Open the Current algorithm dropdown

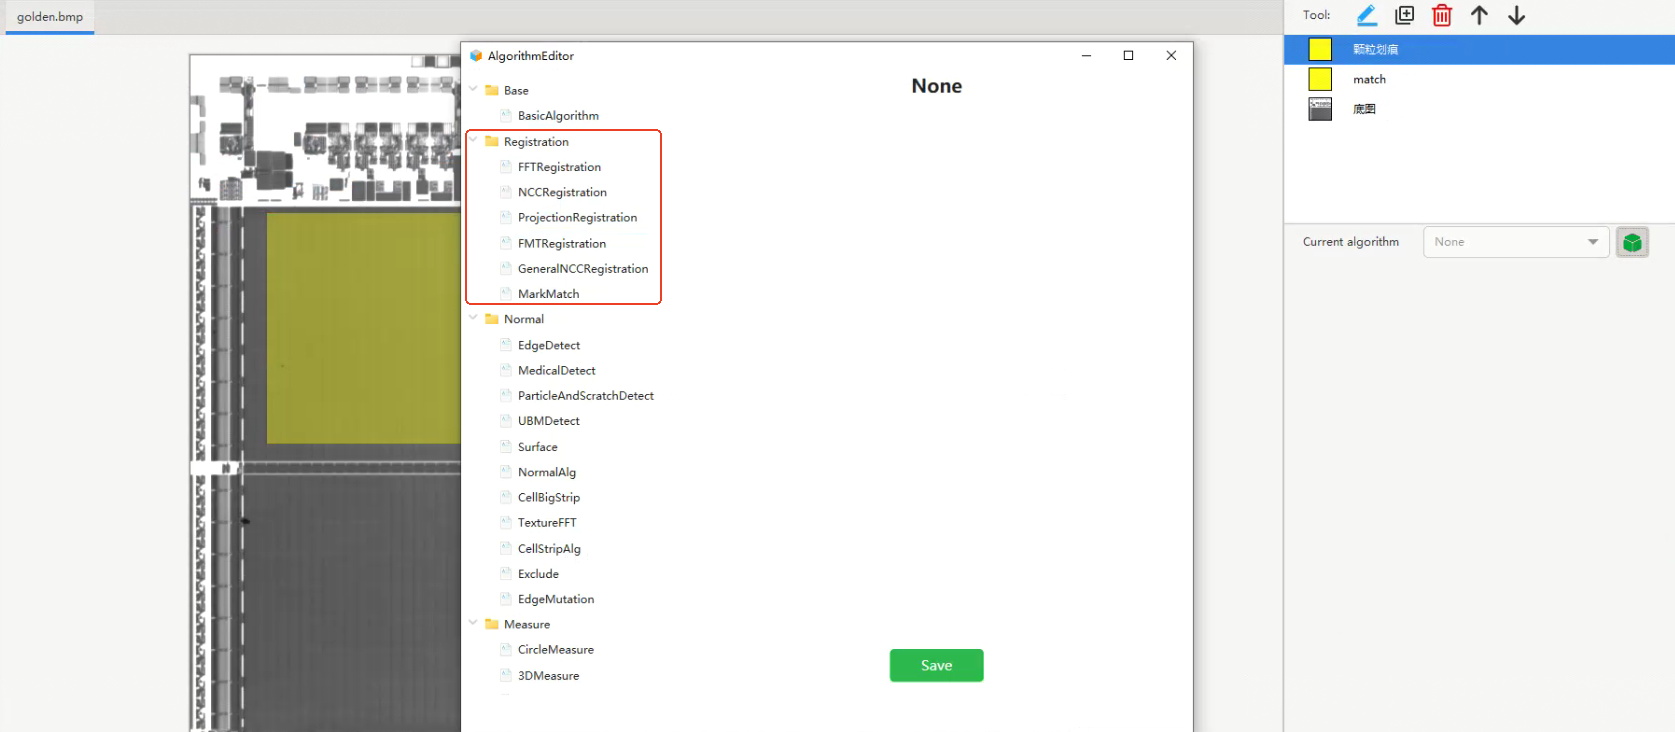click(x=1515, y=242)
